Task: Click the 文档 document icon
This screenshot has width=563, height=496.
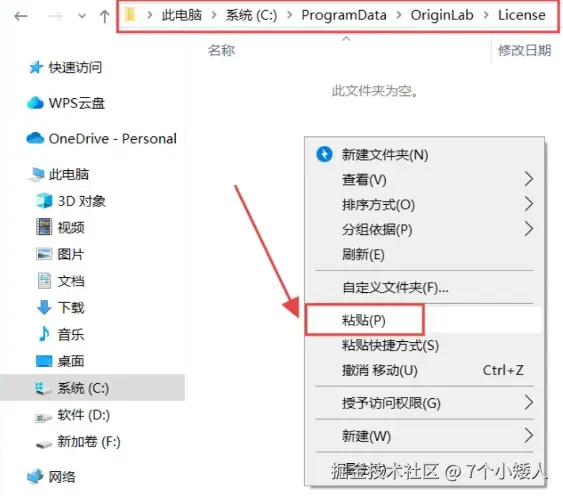Action: 44,281
